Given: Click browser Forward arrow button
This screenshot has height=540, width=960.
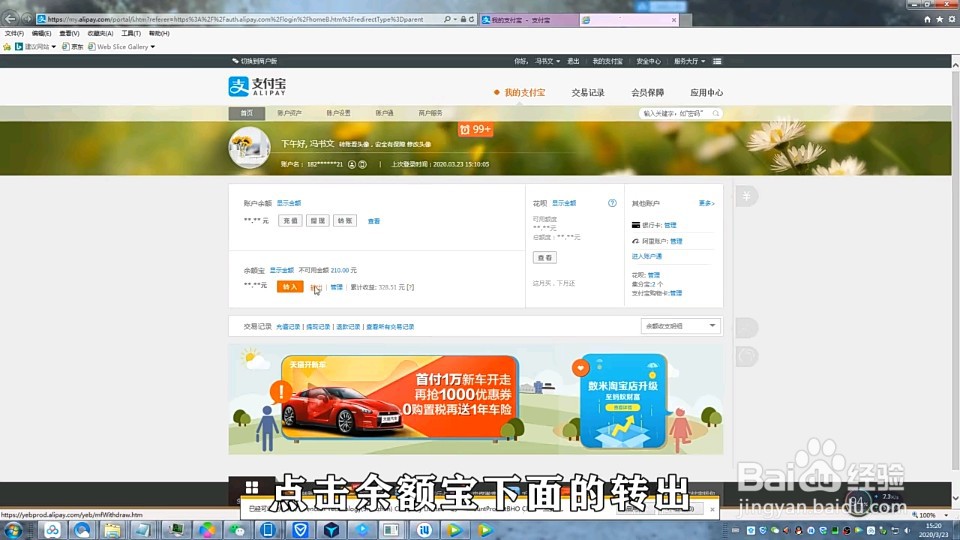Looking at the screenshot, I should coord(27,19).
